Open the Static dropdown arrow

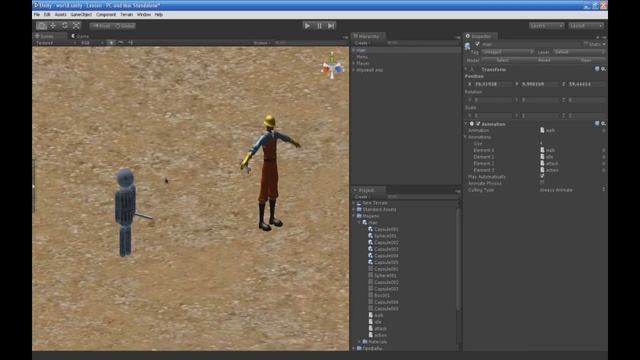coord(604,44)
